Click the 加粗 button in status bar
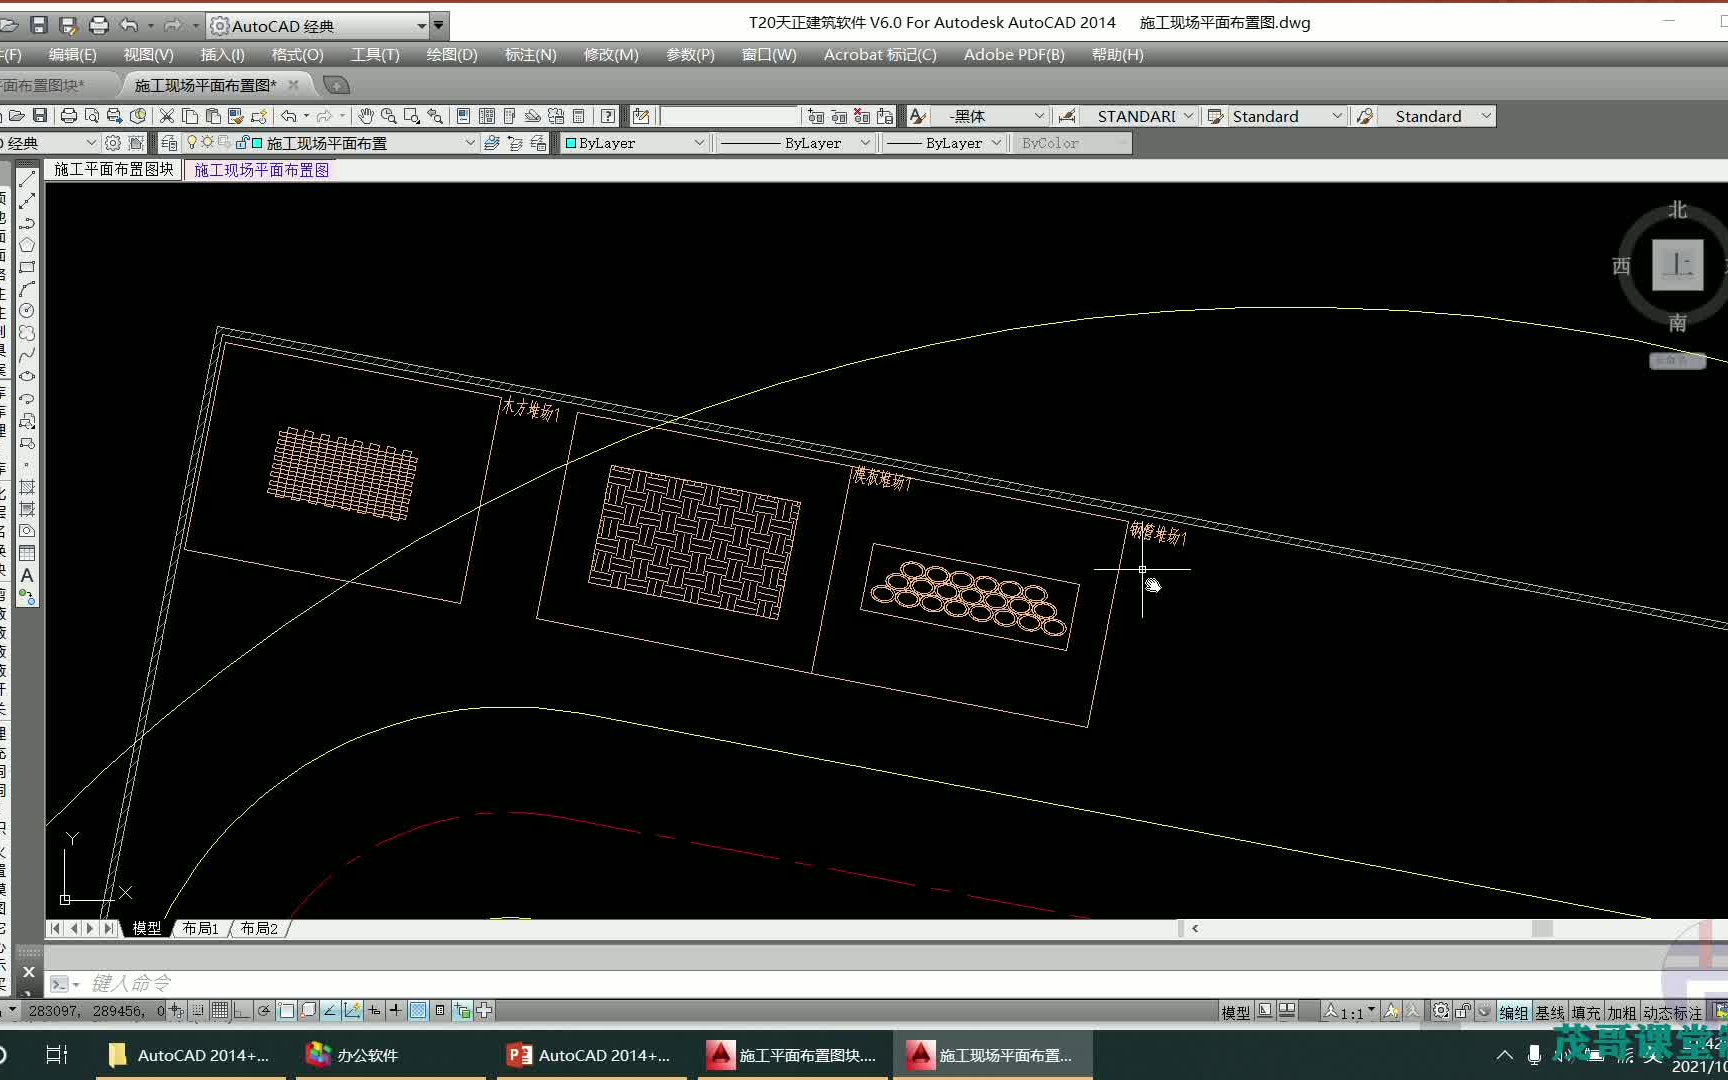The width and height of the screenshot is (1728, 1080). coord(1621,1011)
